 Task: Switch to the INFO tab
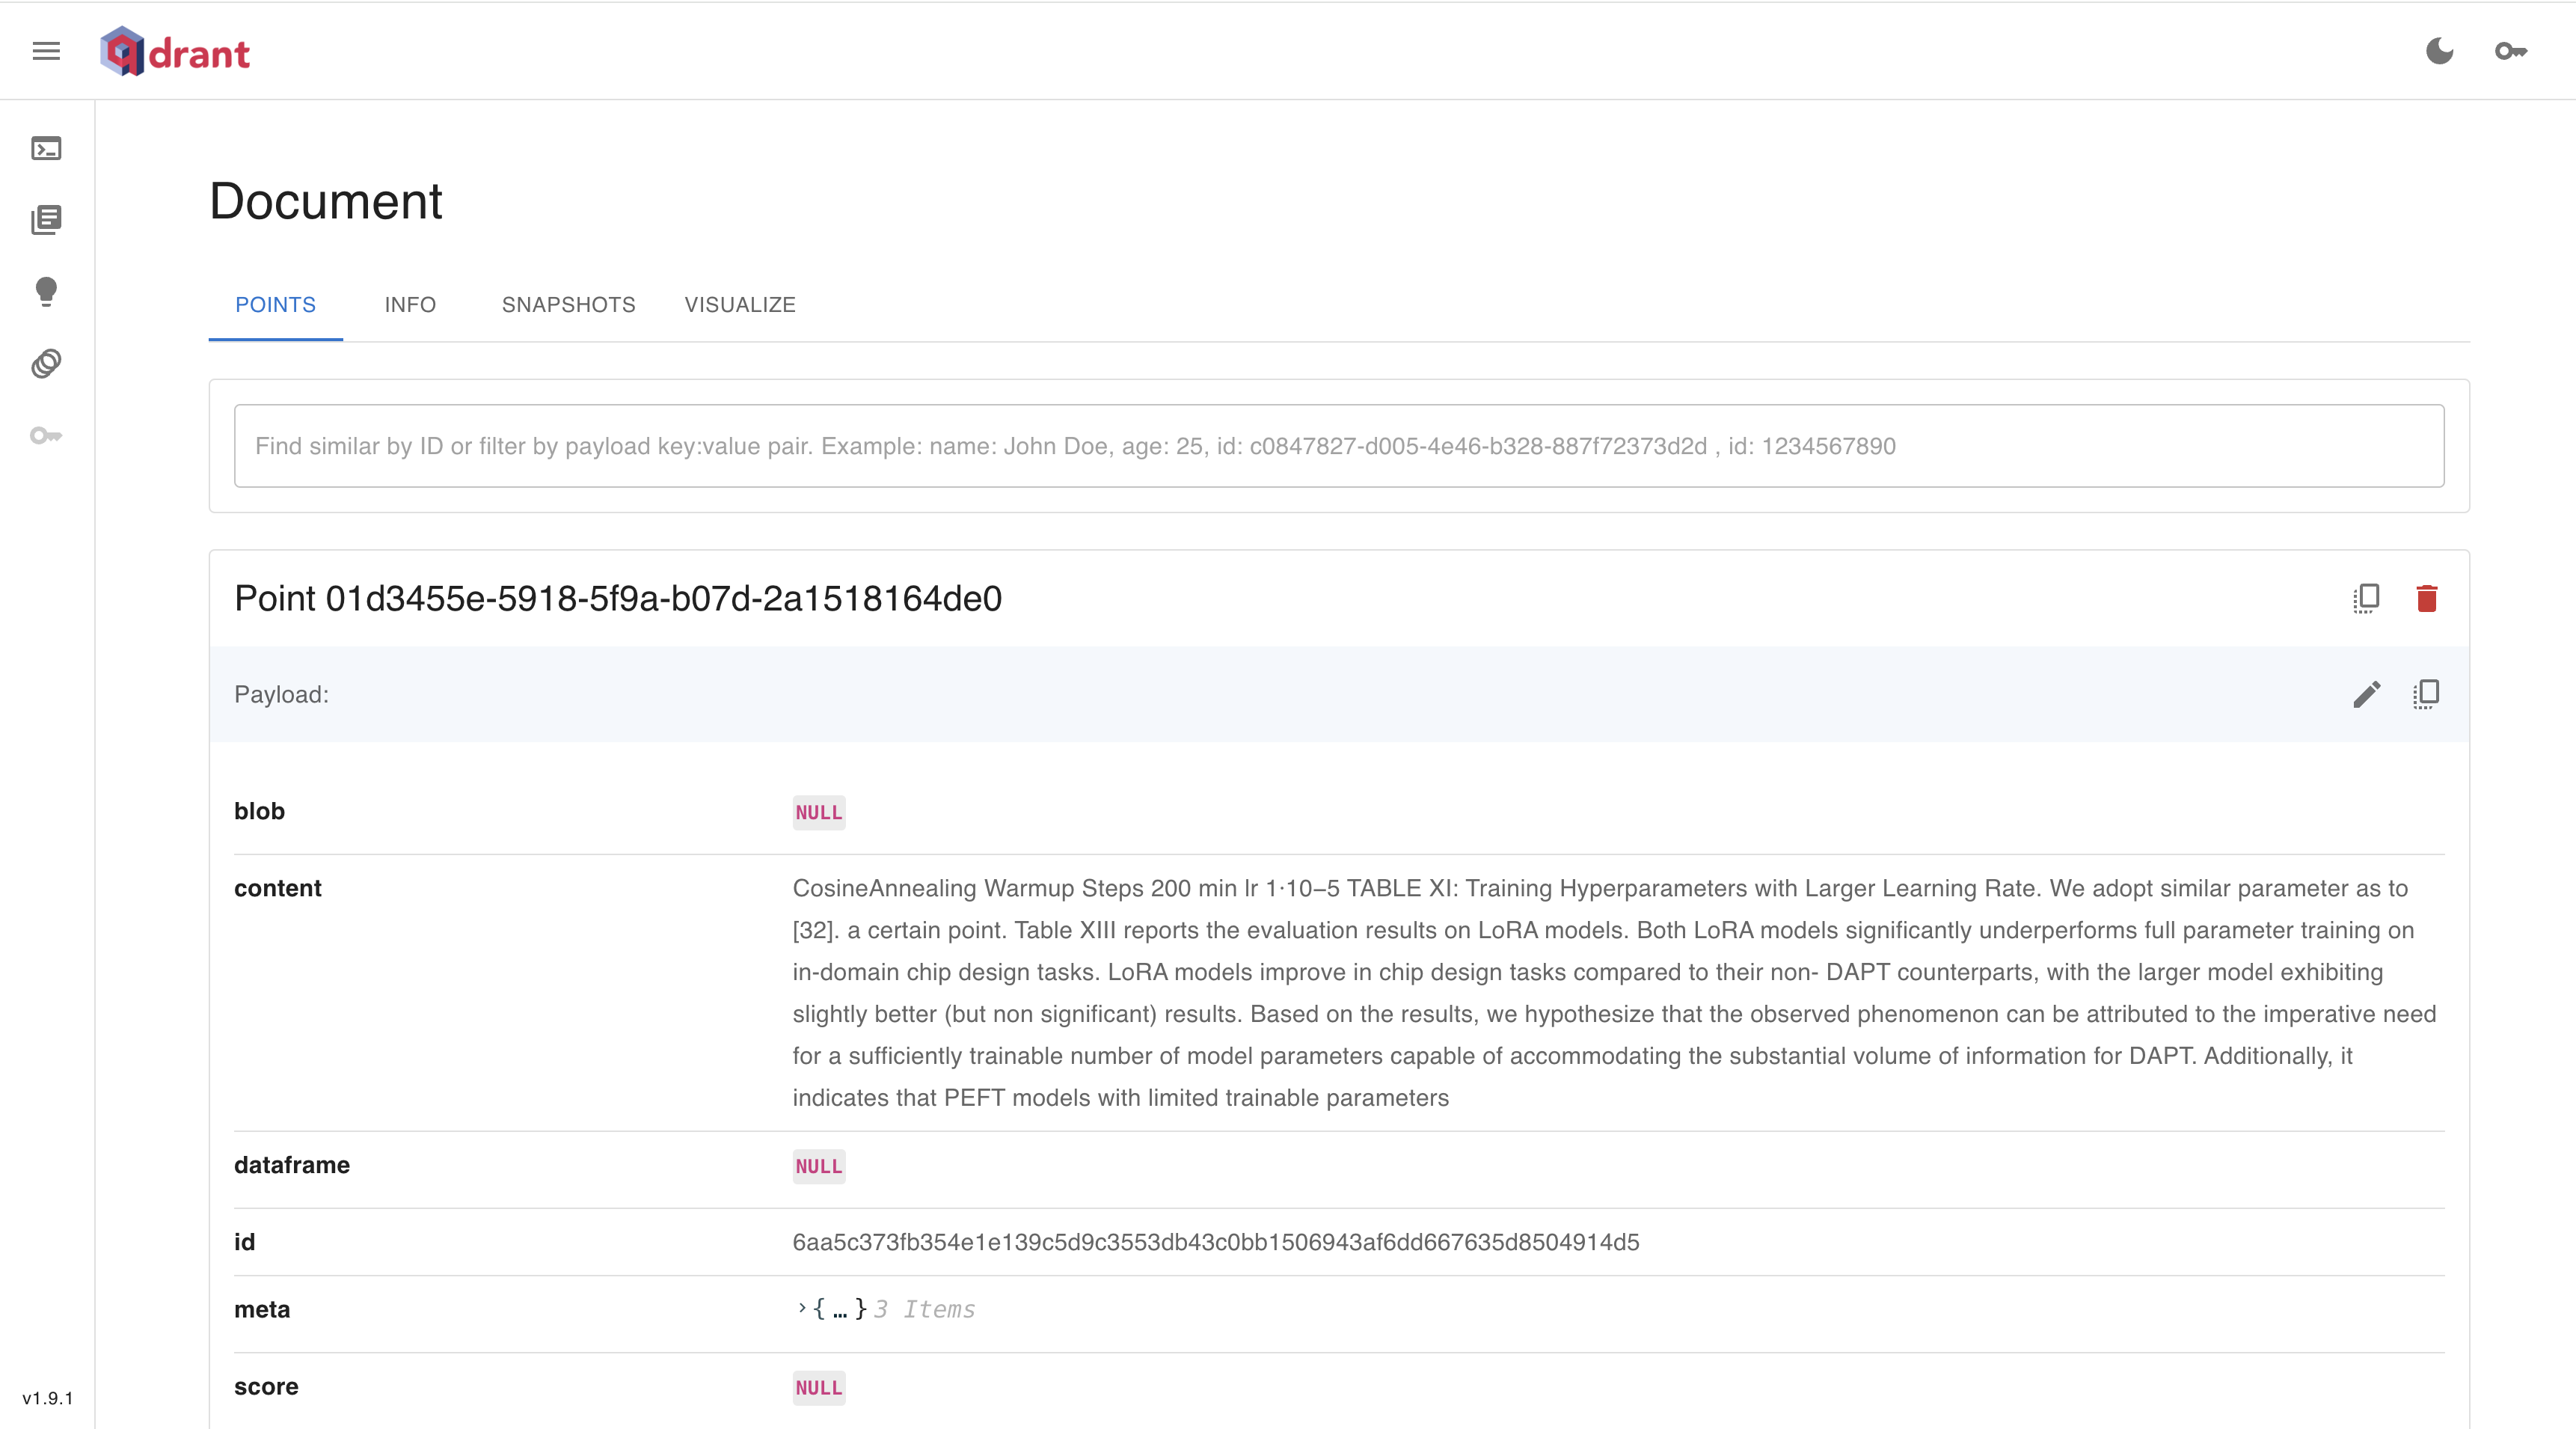410,305
